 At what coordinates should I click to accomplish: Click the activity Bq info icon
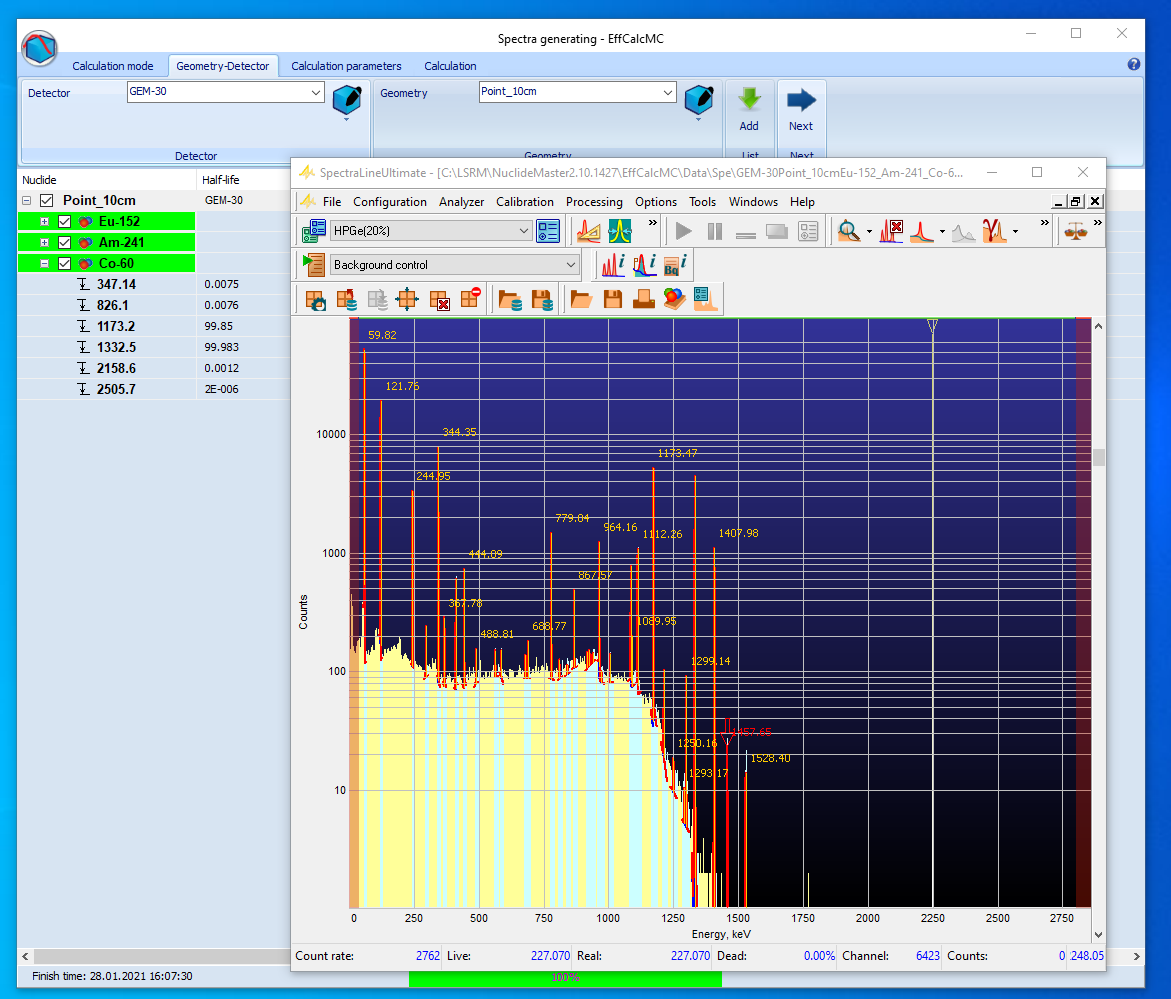[674, 265]
